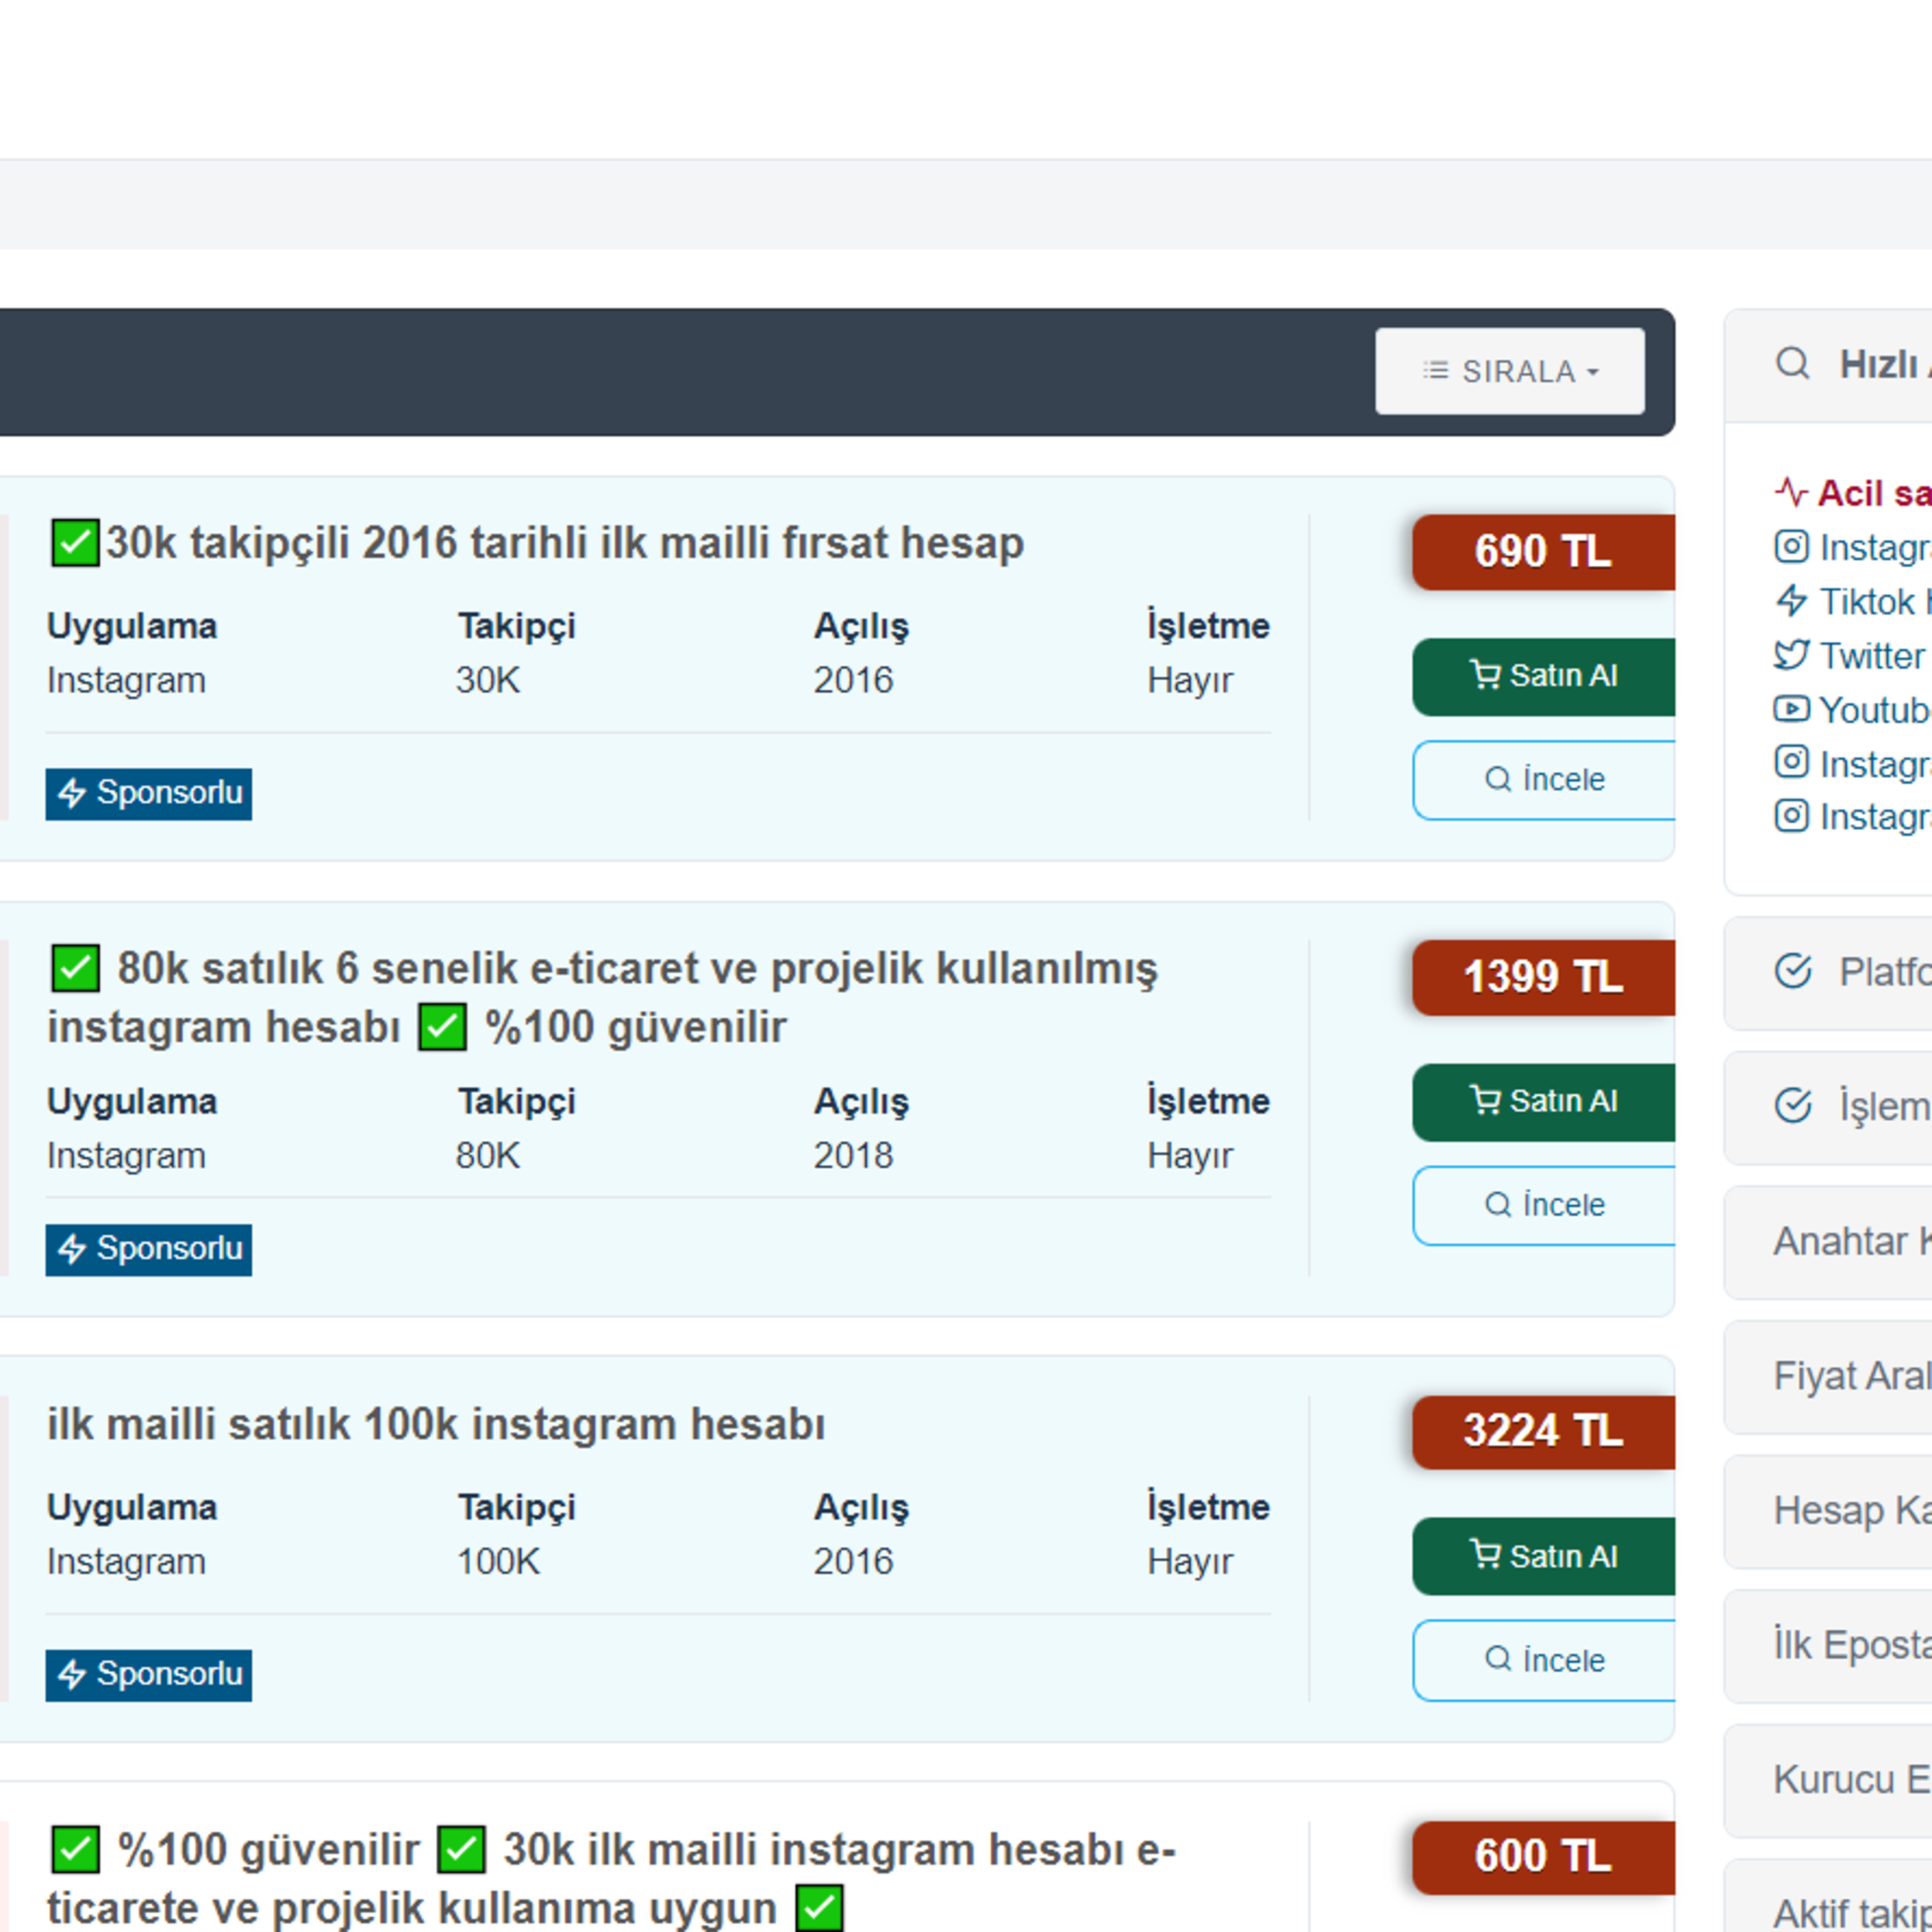Click the Twitter bird icon in sidebar
Viewport: 1932px width, 1932px height.
(1791, 655)
